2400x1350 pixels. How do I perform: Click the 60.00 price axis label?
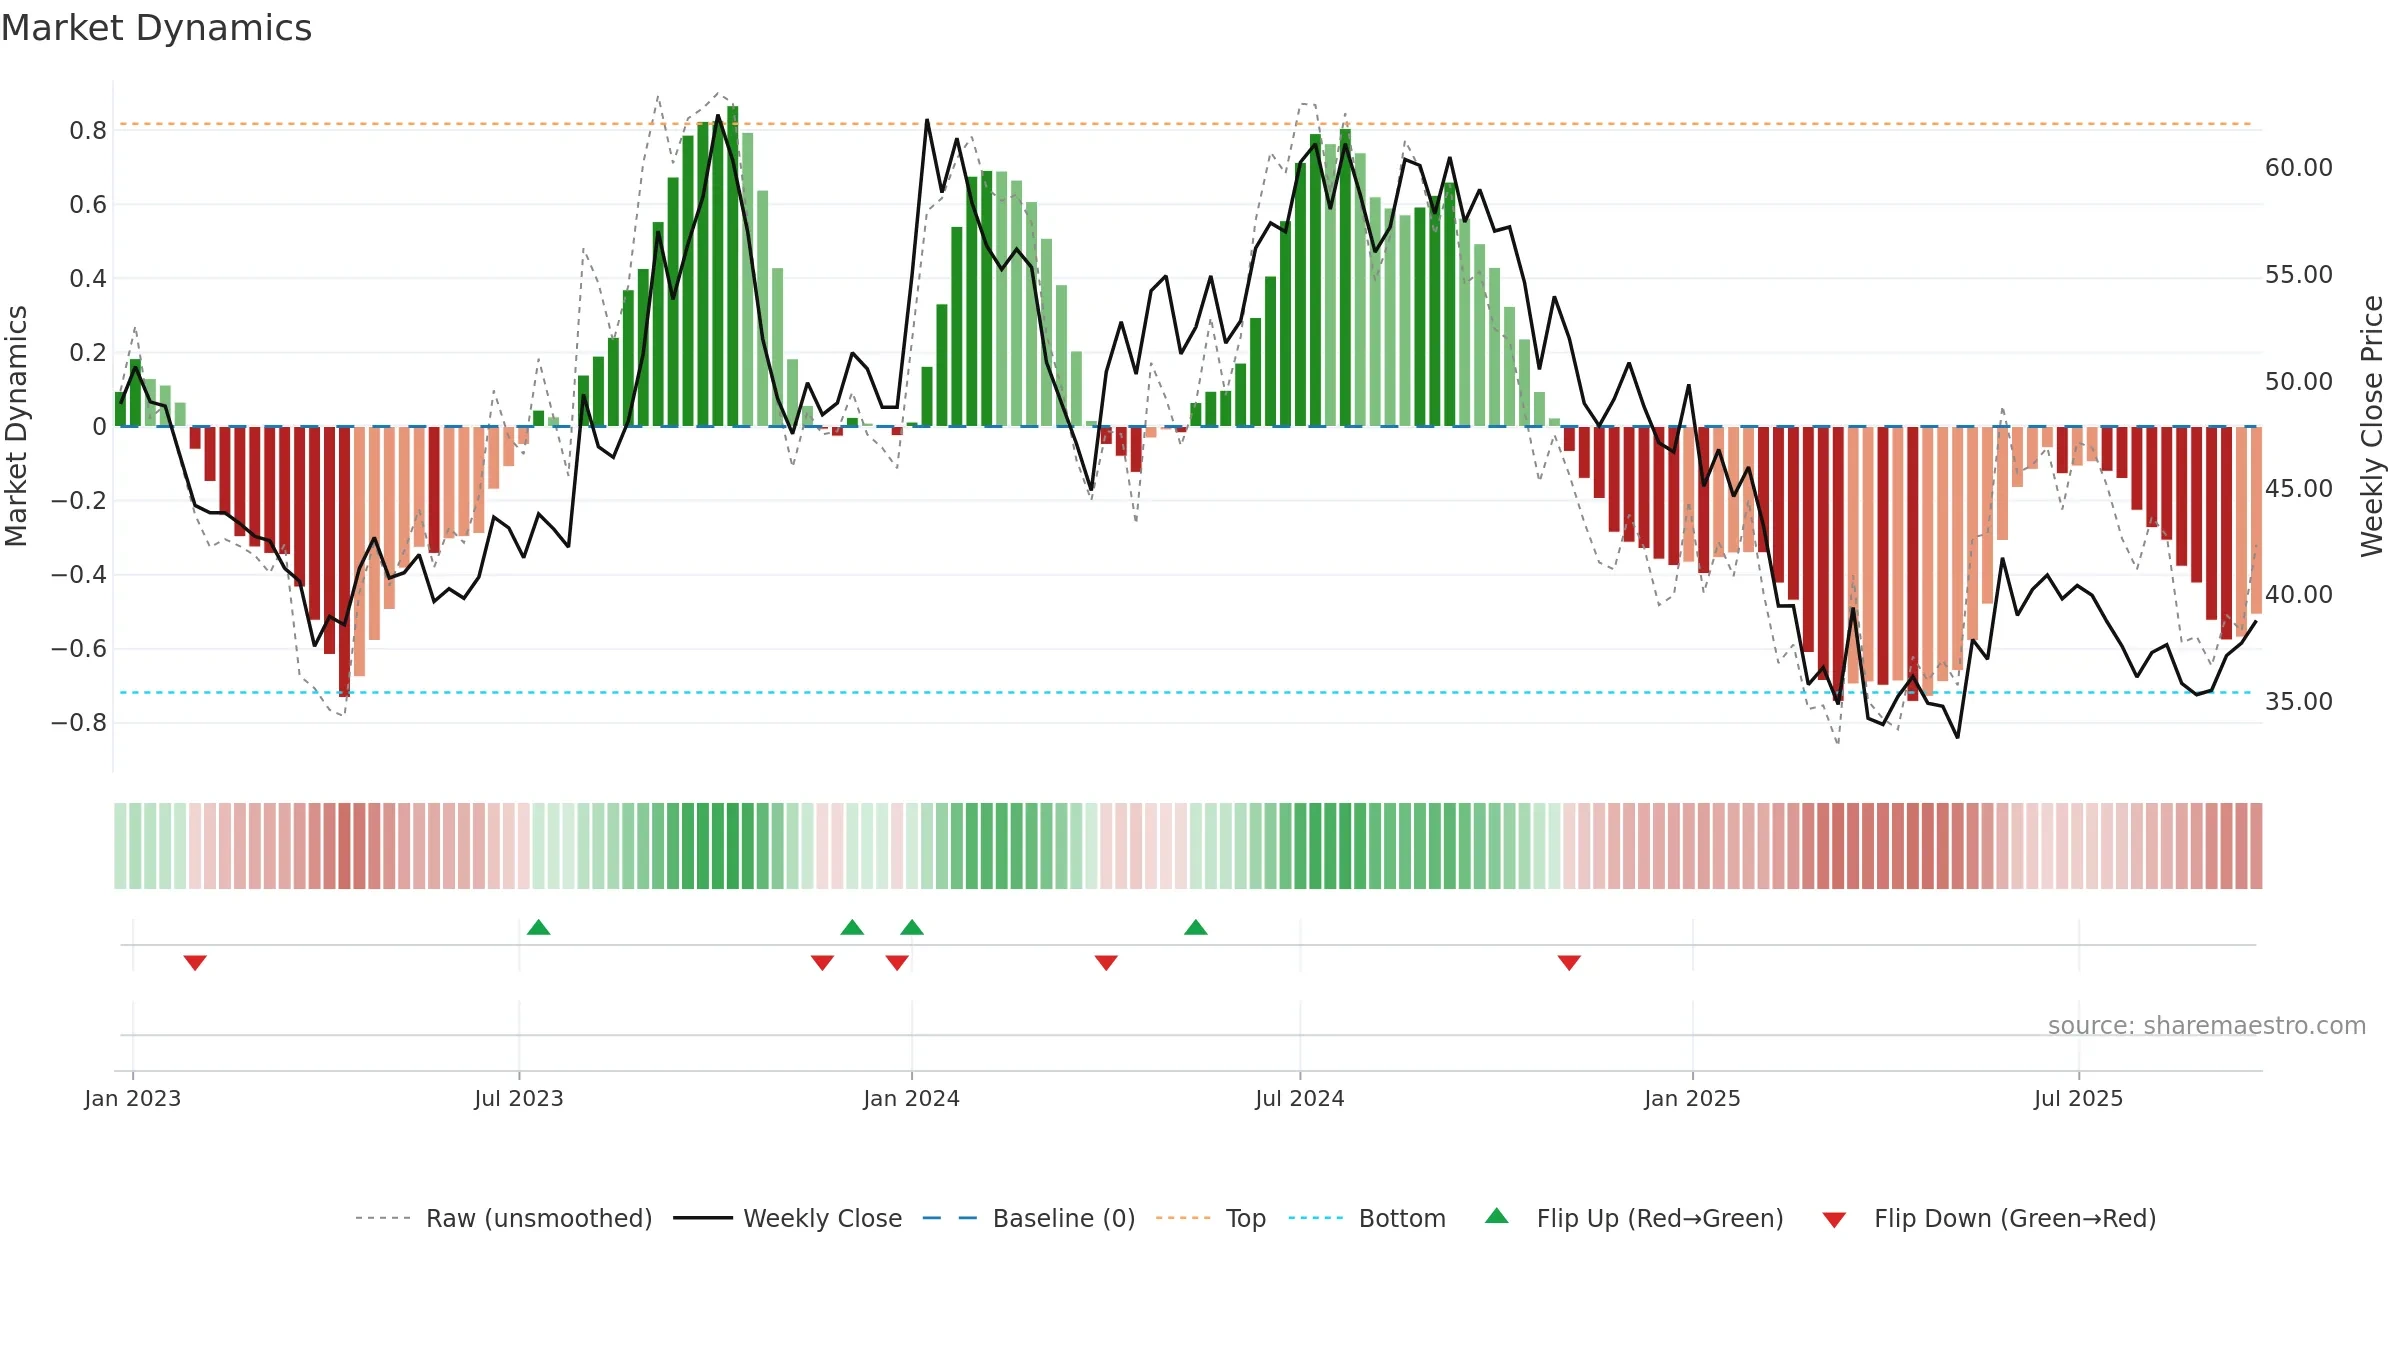point(2299,168)
